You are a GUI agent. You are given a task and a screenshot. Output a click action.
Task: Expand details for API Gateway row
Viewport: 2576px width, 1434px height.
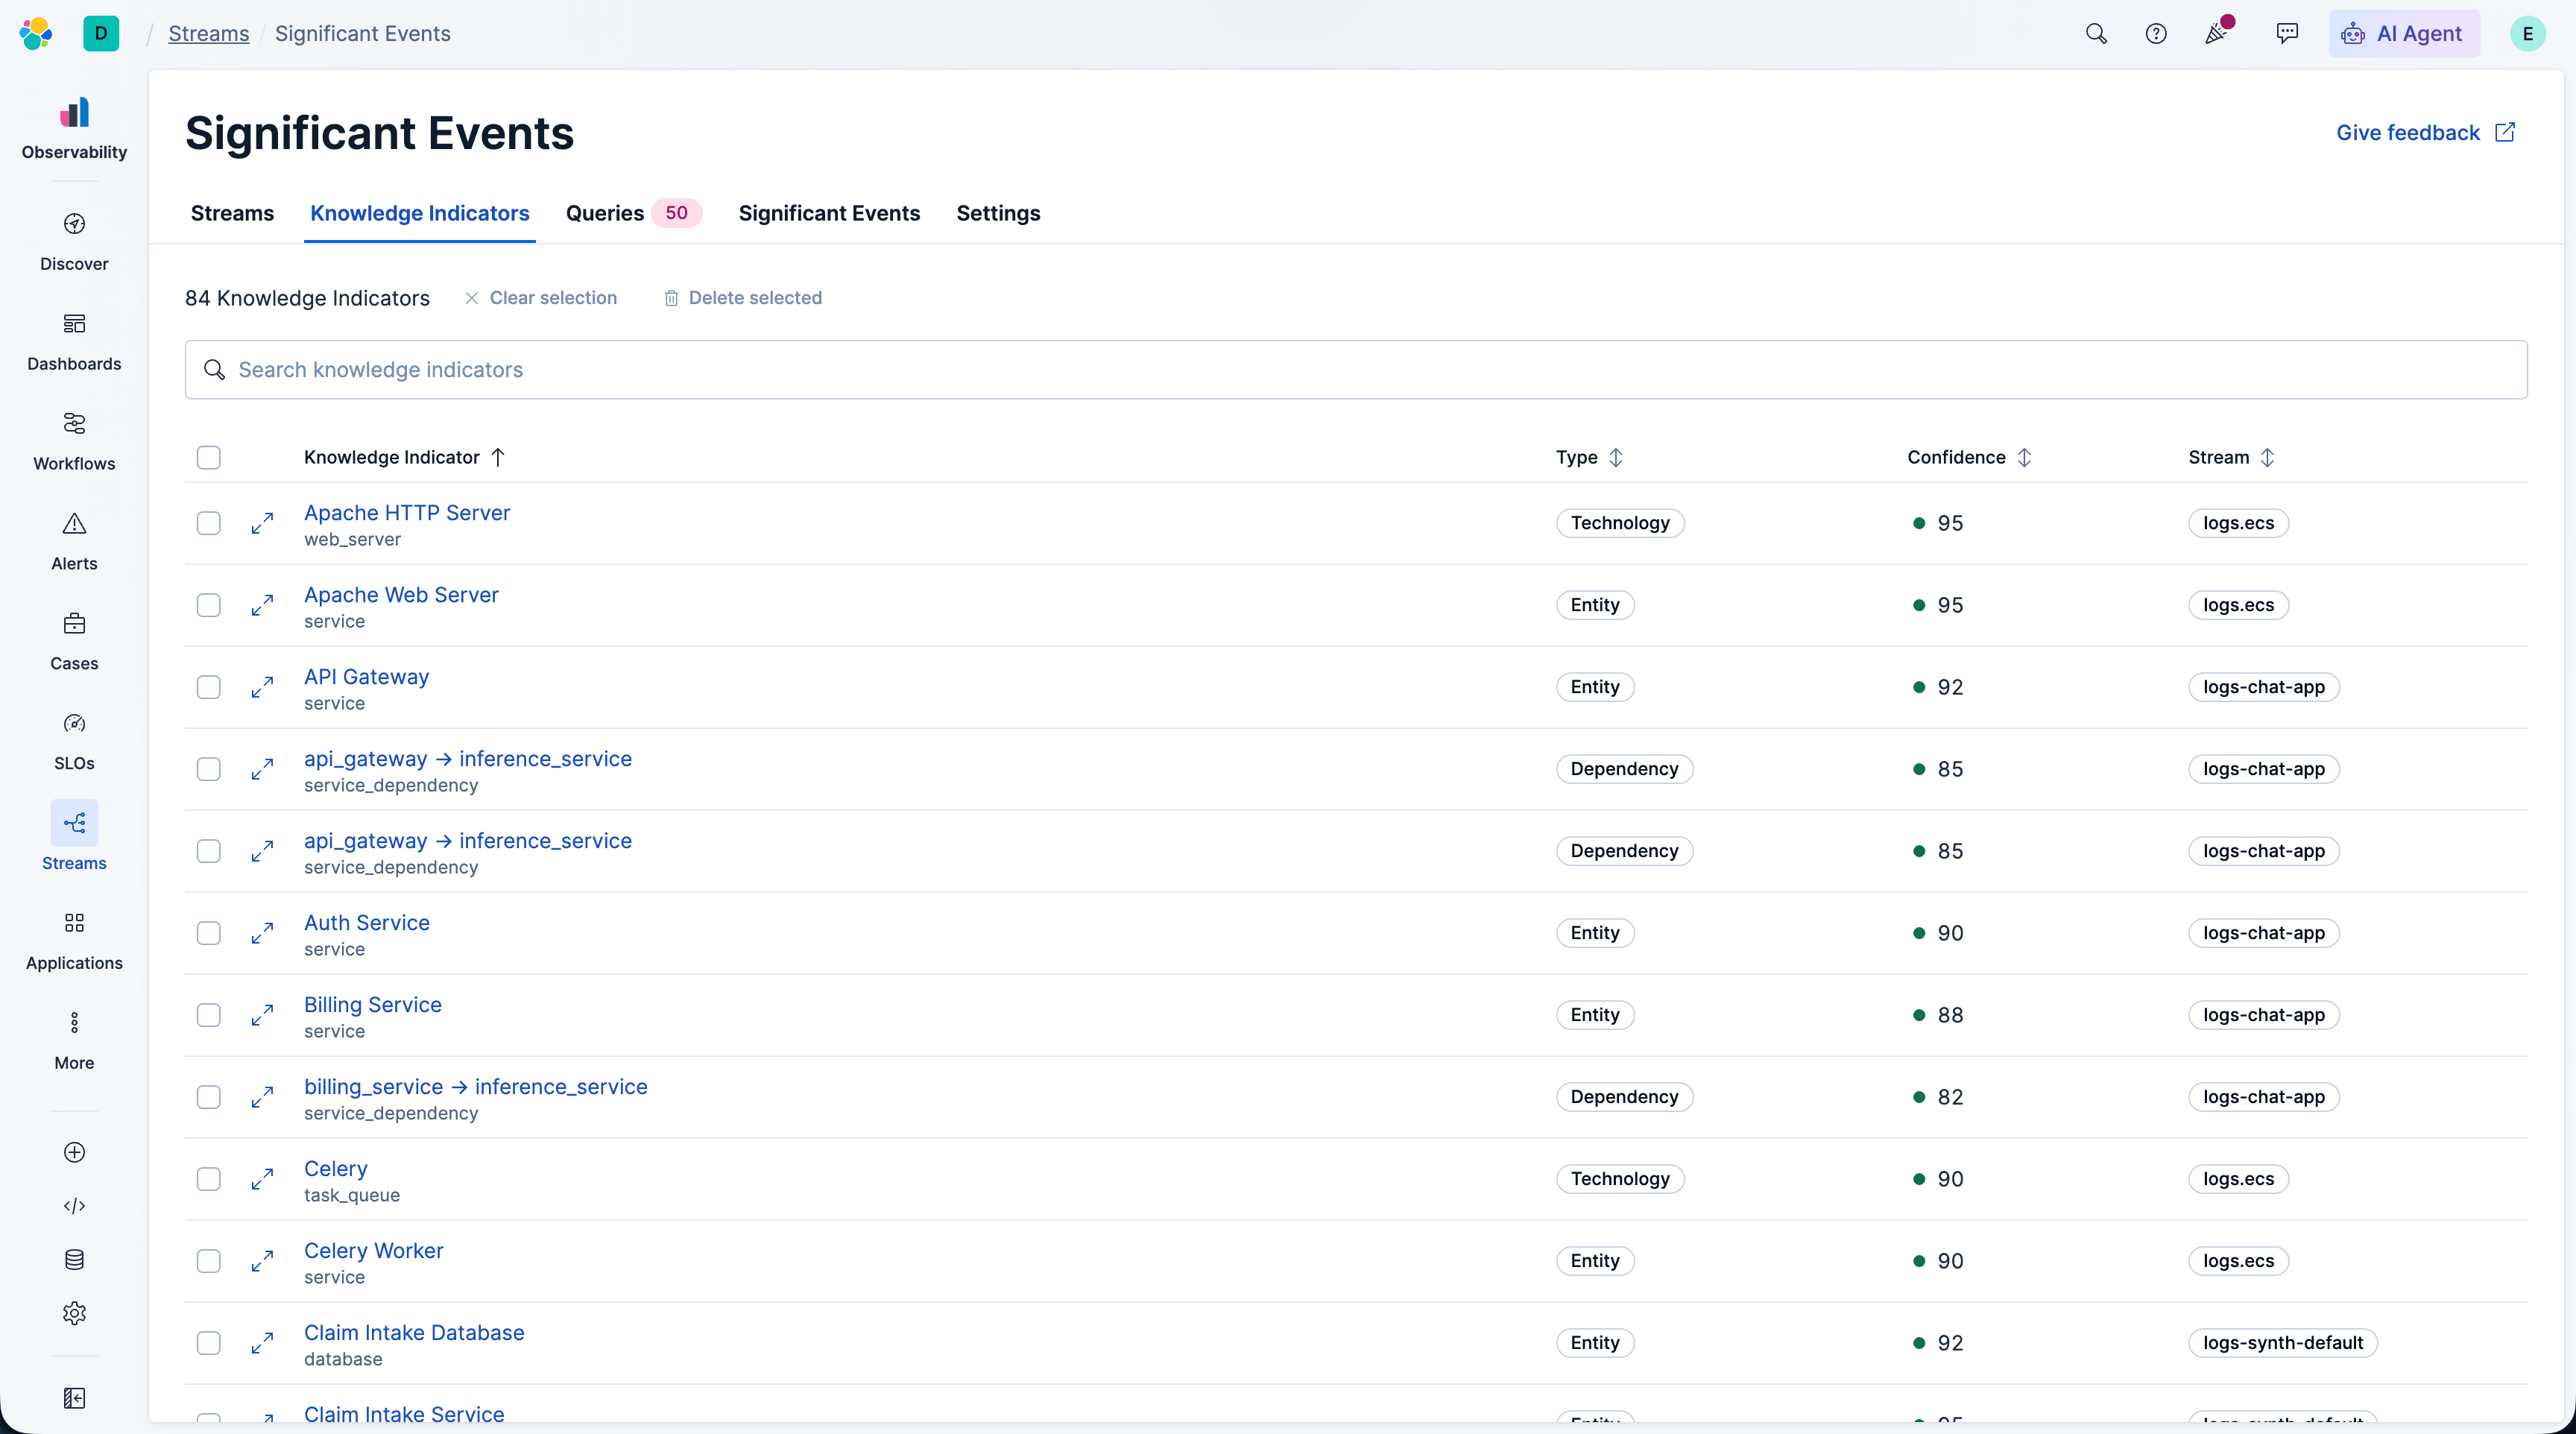[x=262, y=687]
